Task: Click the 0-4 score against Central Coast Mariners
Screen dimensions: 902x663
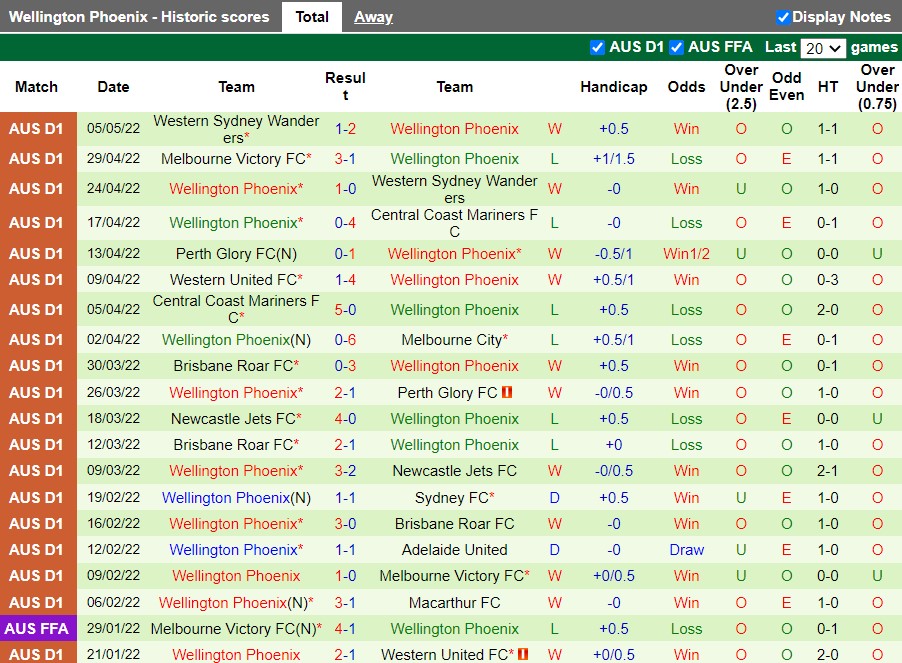Action: point(345,223)
